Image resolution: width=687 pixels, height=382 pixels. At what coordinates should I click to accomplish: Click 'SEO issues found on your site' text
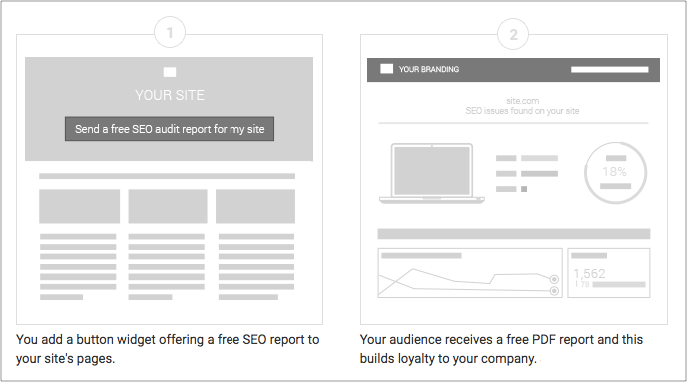[x=522, y=111]
